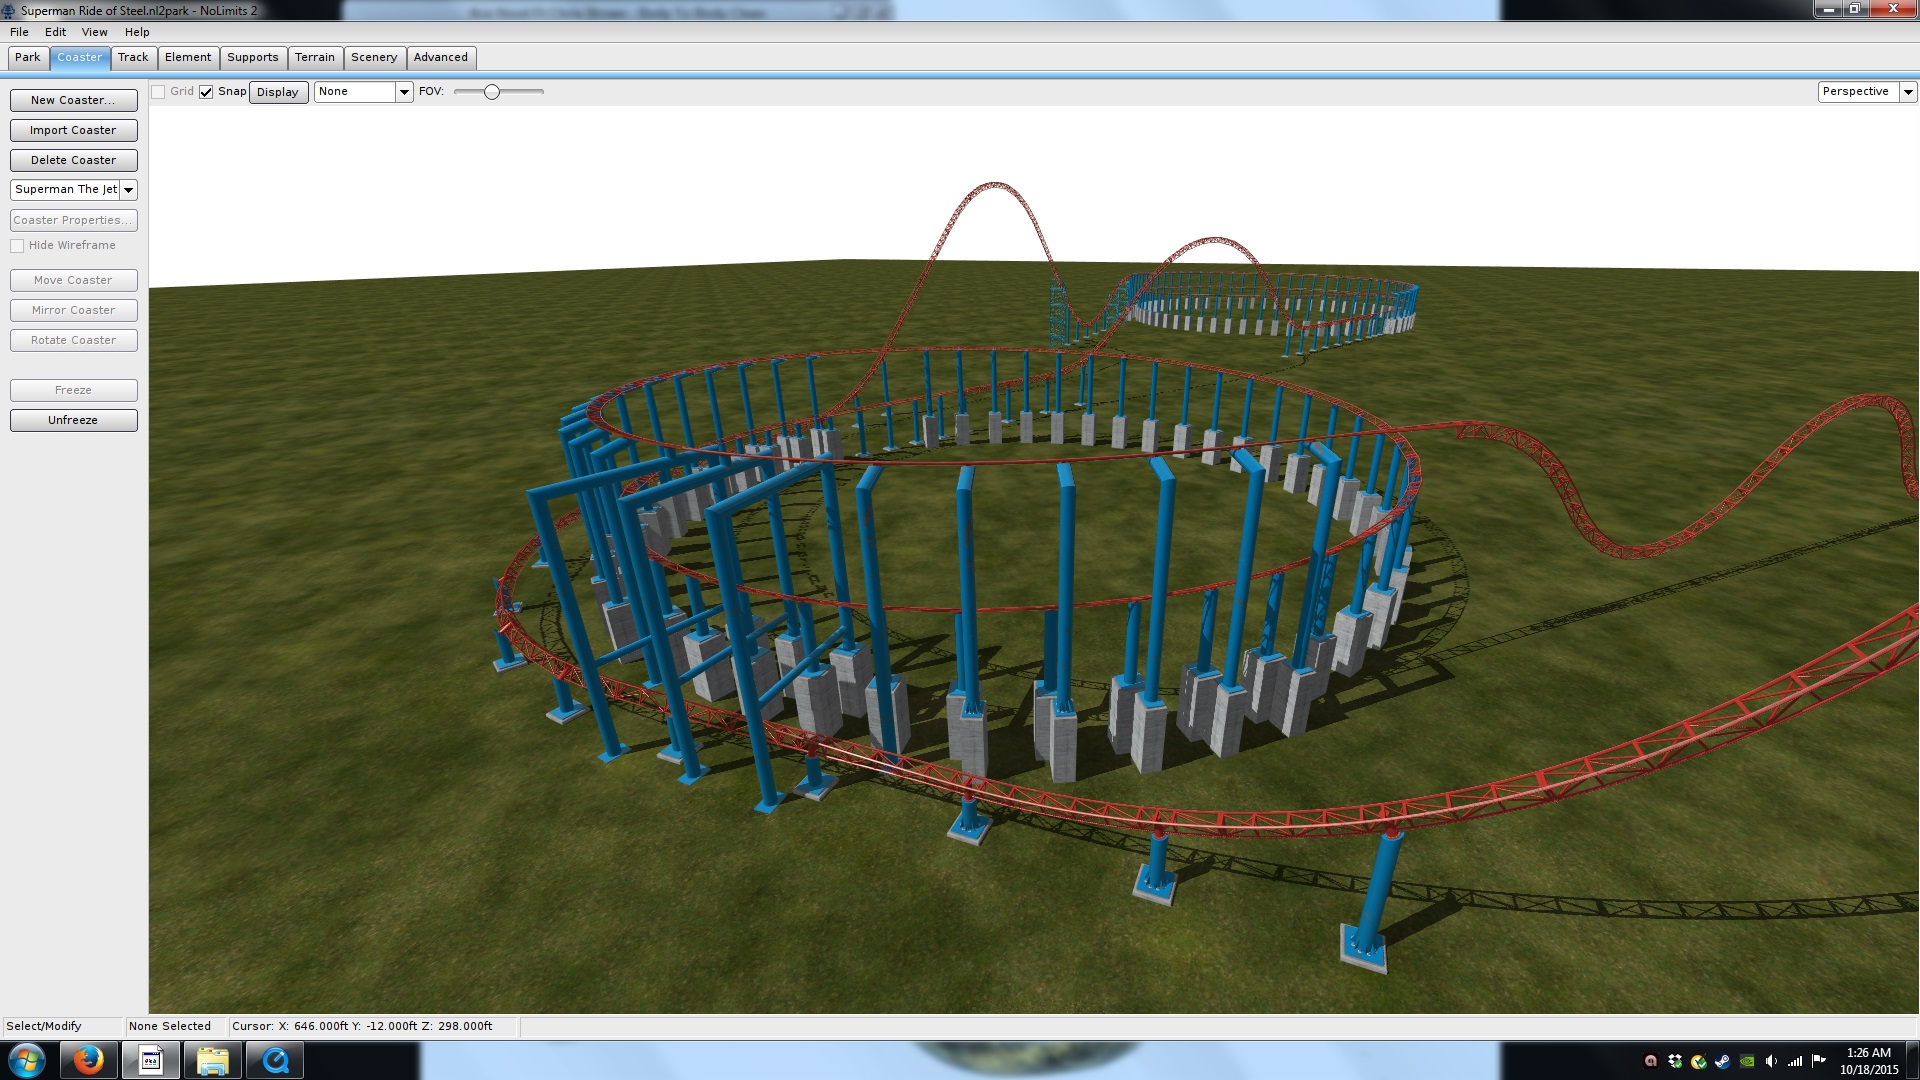
Task: Click the Windows Start orb
Action: pyautogui.click(x=27, y=1060)
